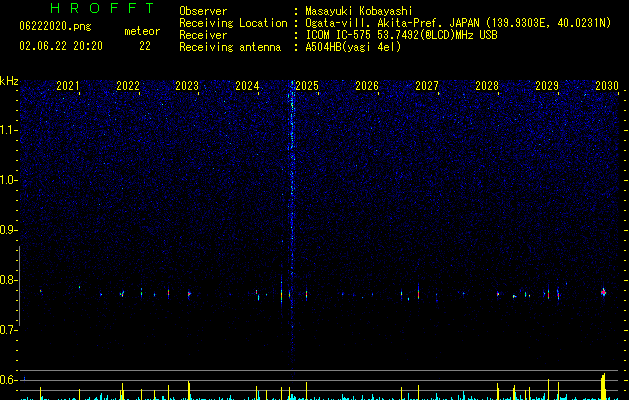Click the Observer field label
The image size is (629, 400).
tap(203, 11)
